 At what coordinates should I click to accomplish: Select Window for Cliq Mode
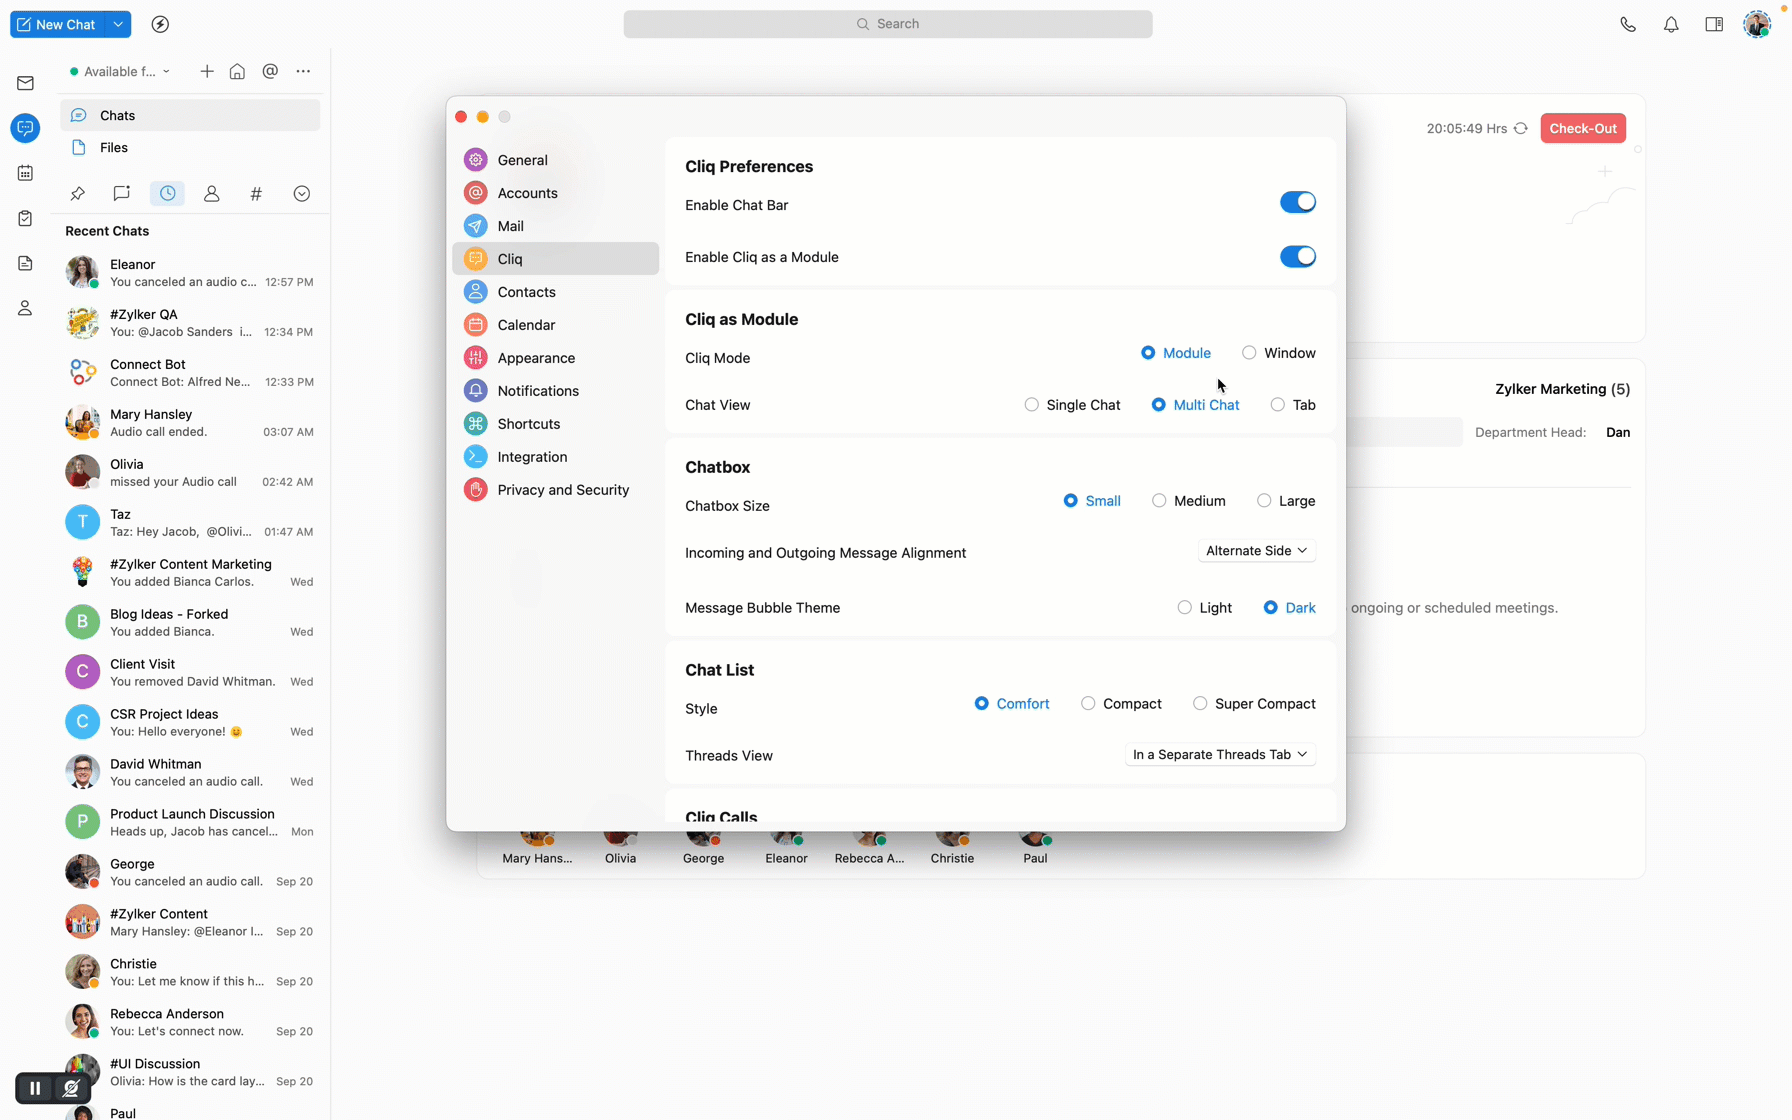click(x=1278, y=353)
